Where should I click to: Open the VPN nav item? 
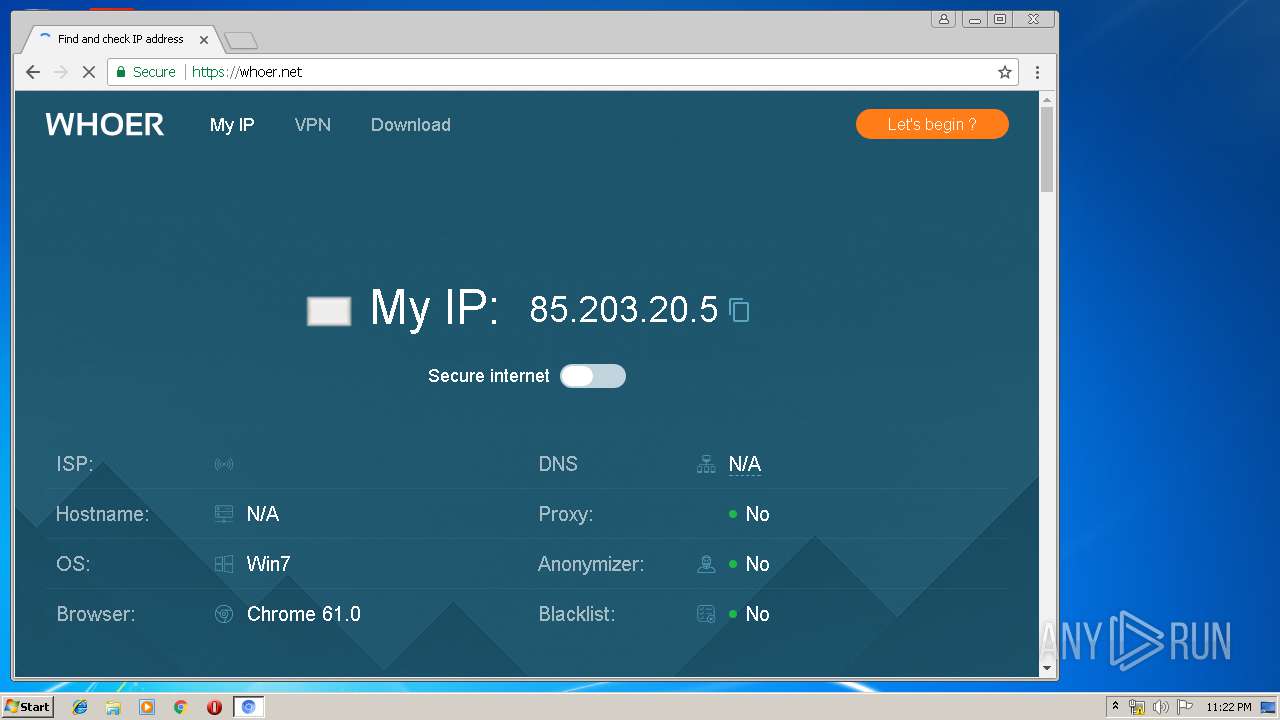pyautogui.click(x=313, y=125)
